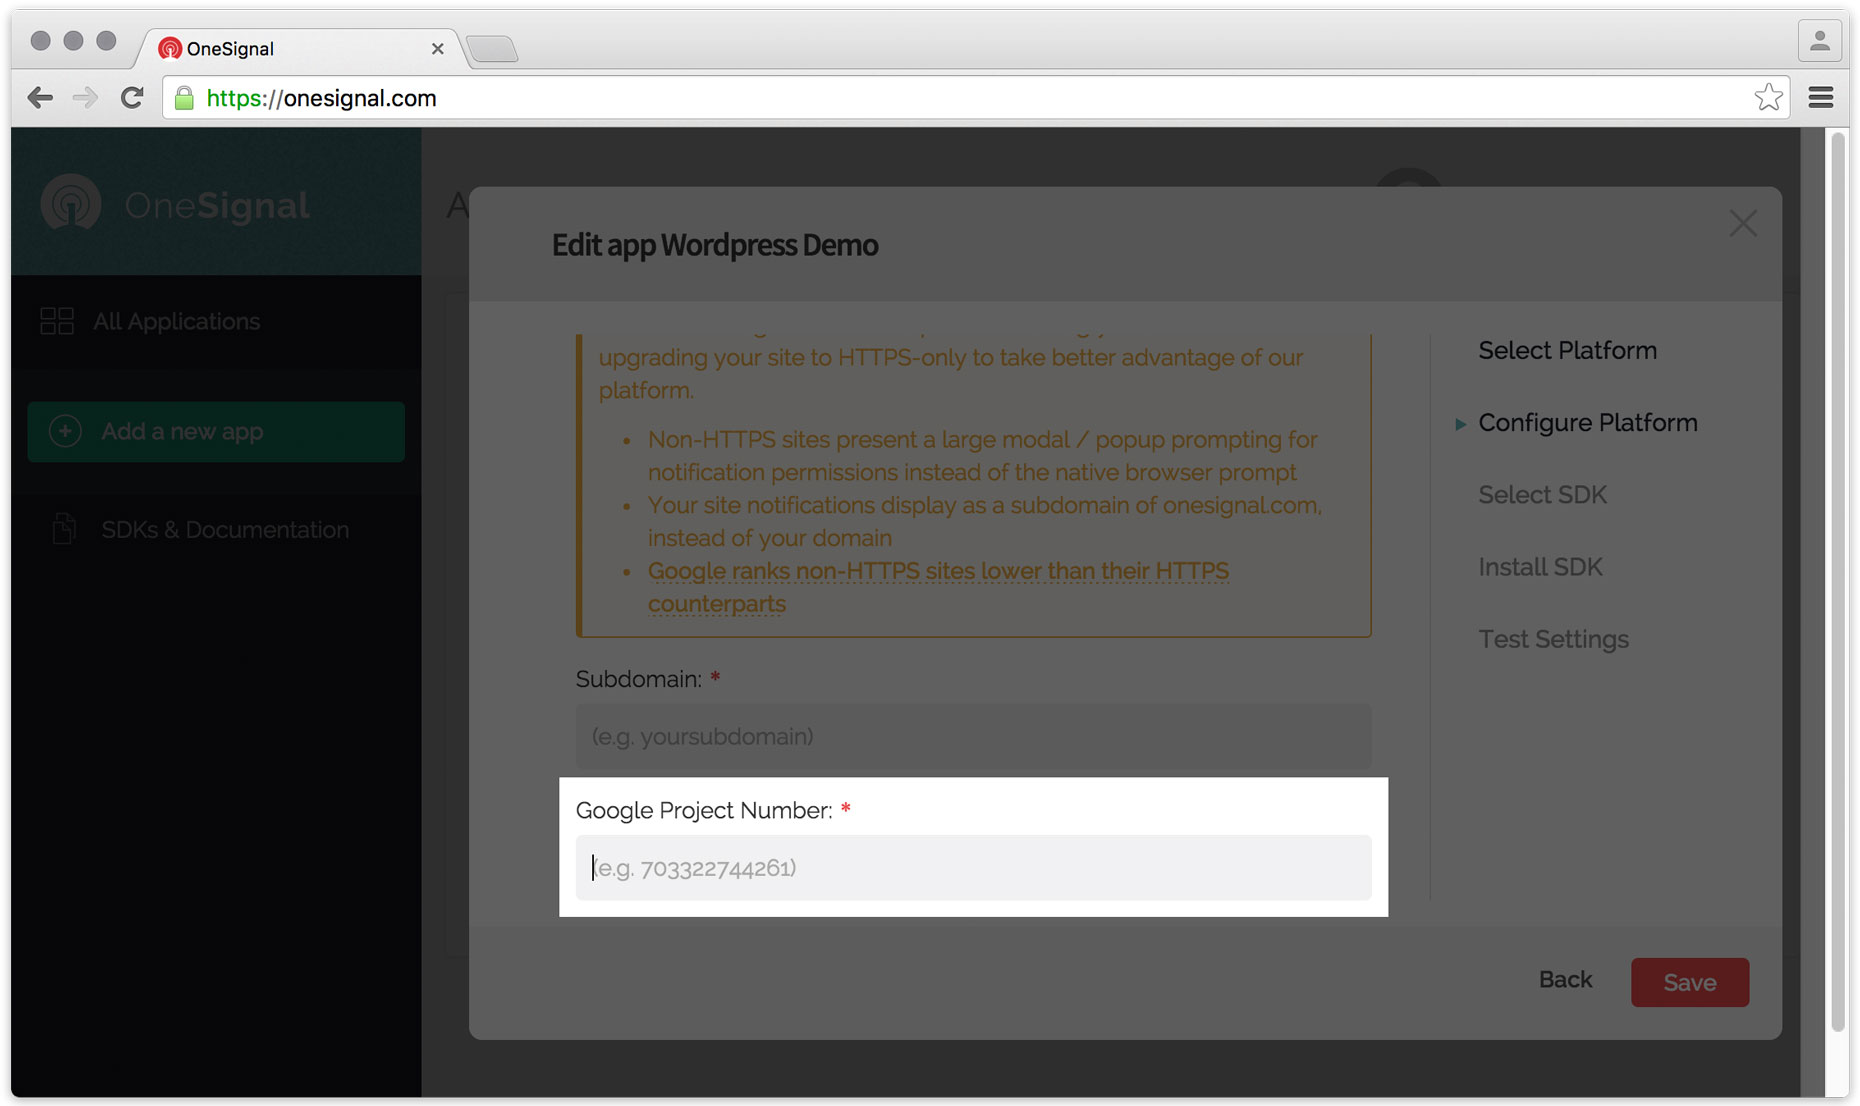Click the OneSignal logo icon
Image resolution: width=1860 pixels, height=1106 pixels.
(71, 204)
